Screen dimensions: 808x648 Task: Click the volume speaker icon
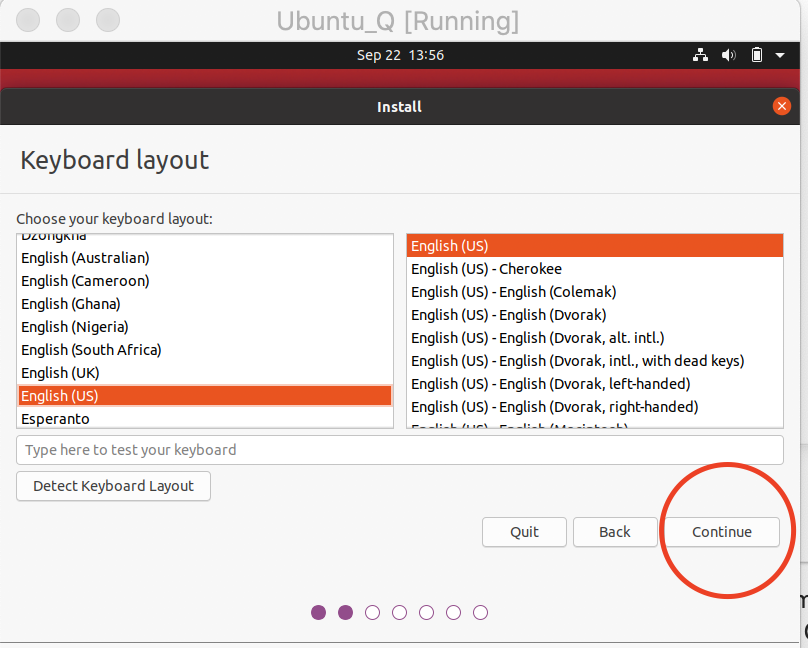point(729,55)
